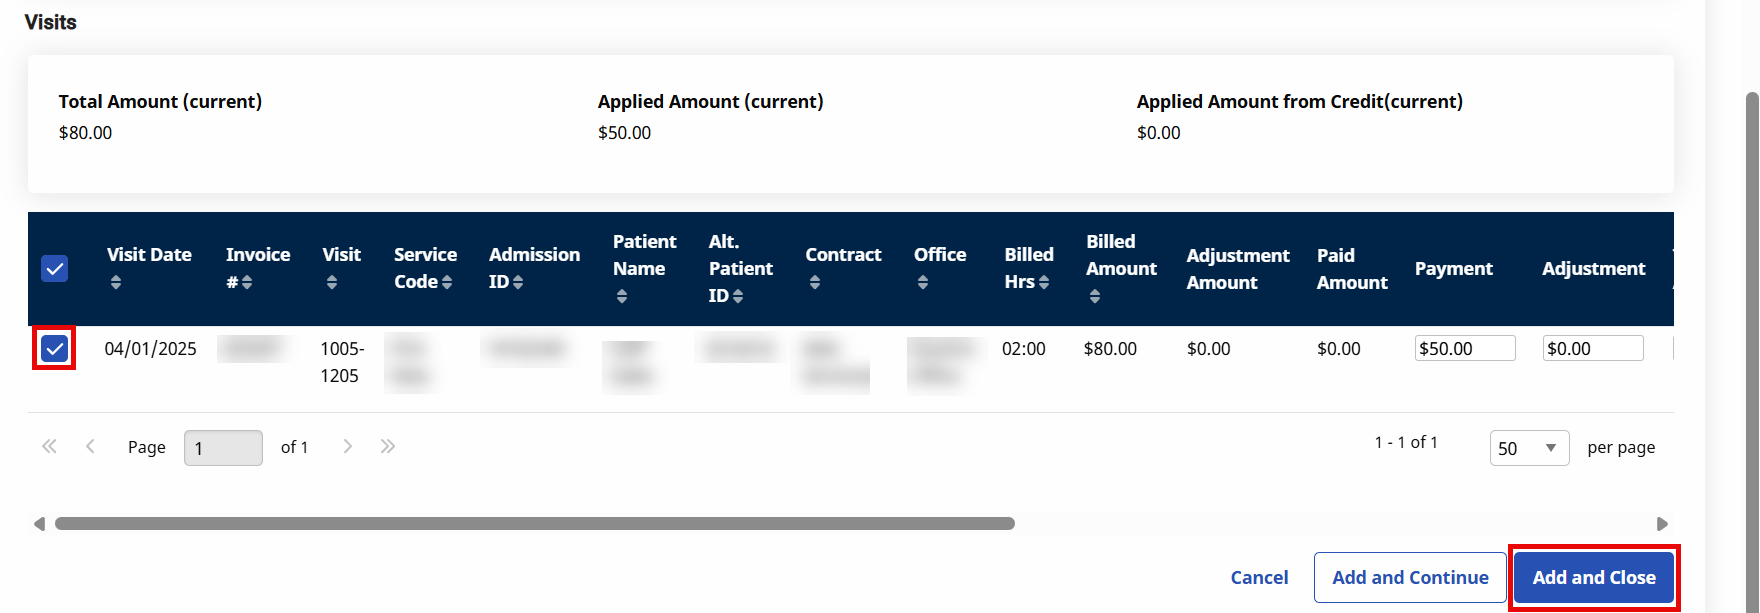Jump to the last page arrow
This screenshot has width=1760, height=613.
click(388, 446)
